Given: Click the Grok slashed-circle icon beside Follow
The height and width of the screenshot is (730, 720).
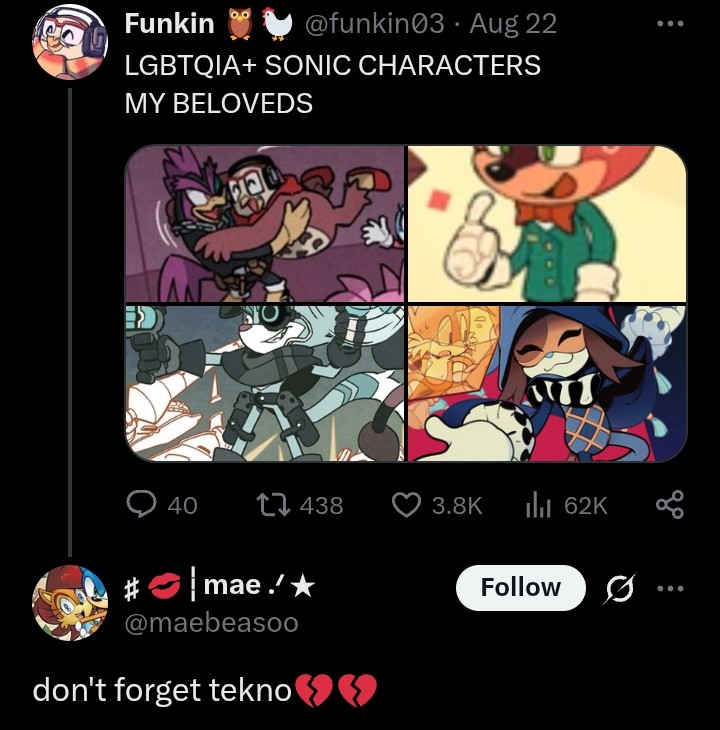Looking at the screenshot, I should [619, 588].
